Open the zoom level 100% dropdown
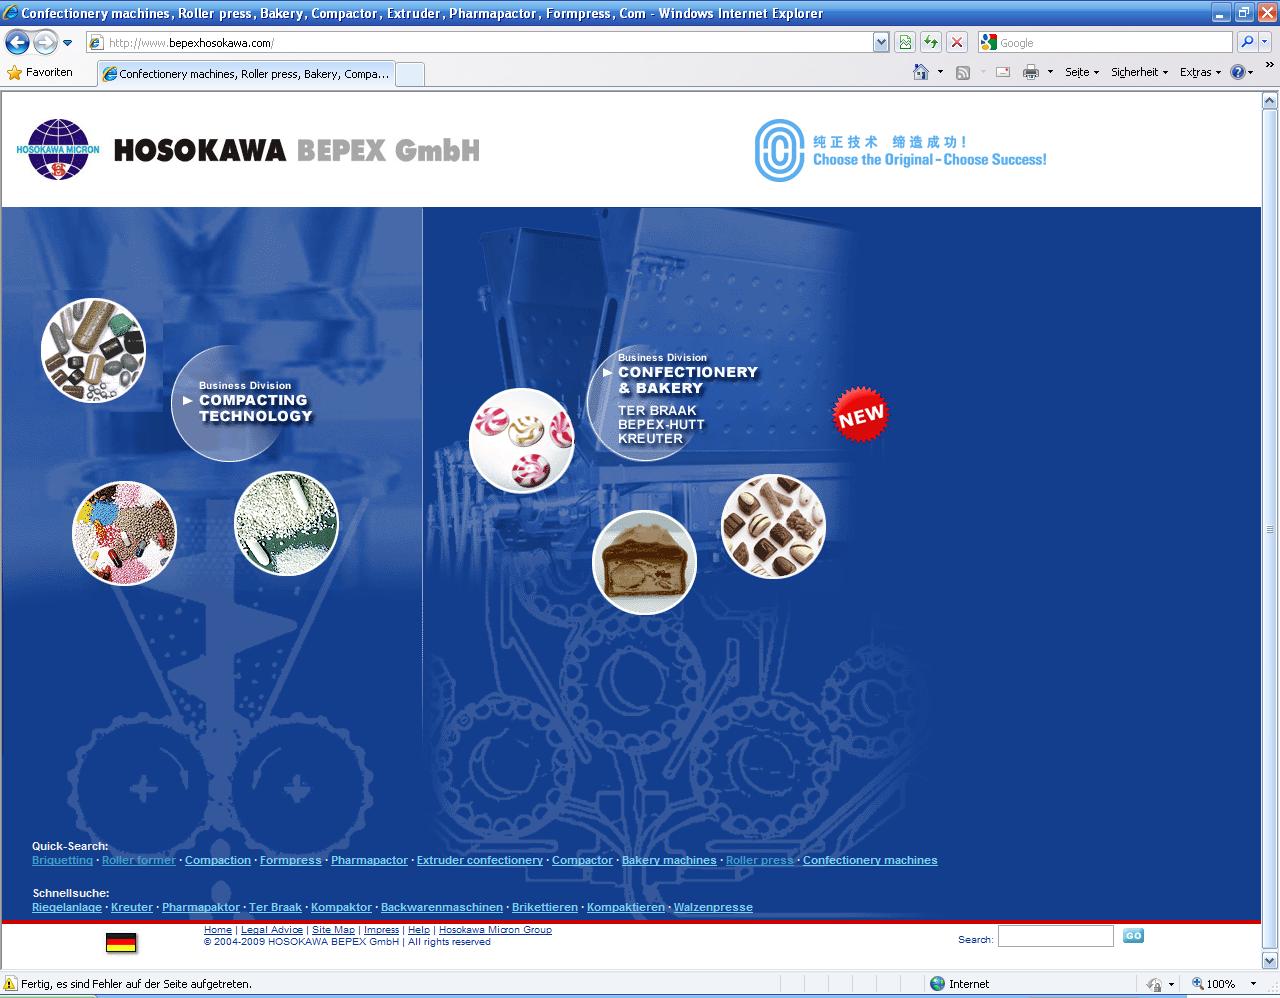The width and height of the screenshot is (1280, 998). click(x=1220, y=984)
